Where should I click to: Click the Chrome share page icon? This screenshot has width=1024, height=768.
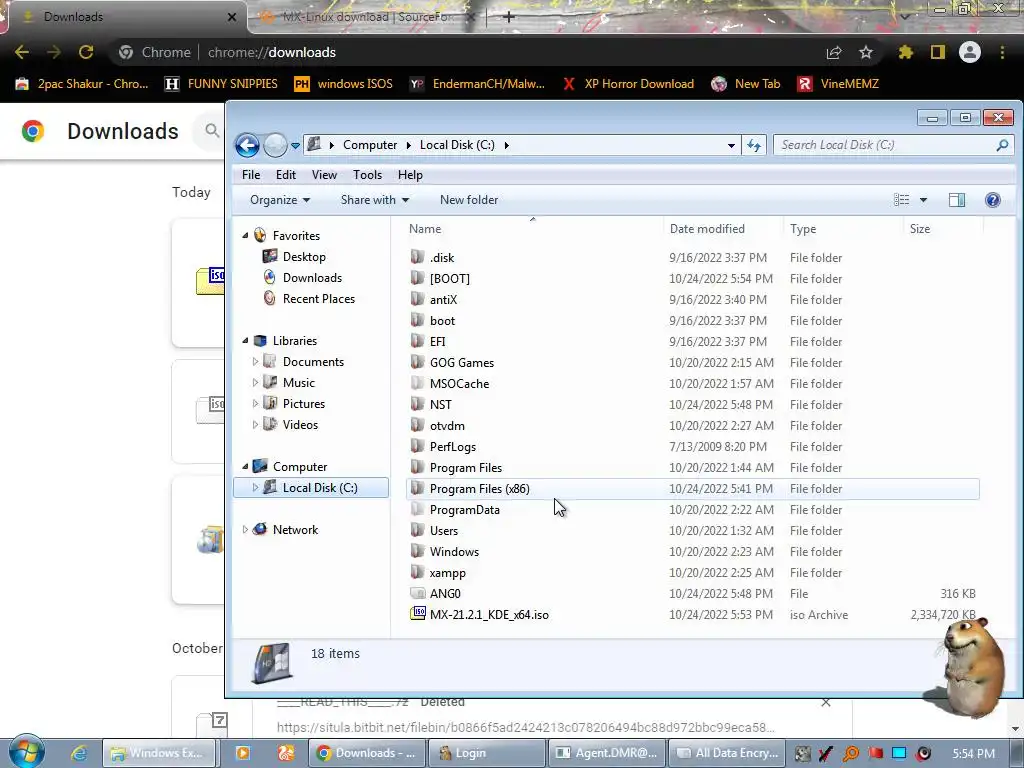pyautogui.click(x=834, y=52)
